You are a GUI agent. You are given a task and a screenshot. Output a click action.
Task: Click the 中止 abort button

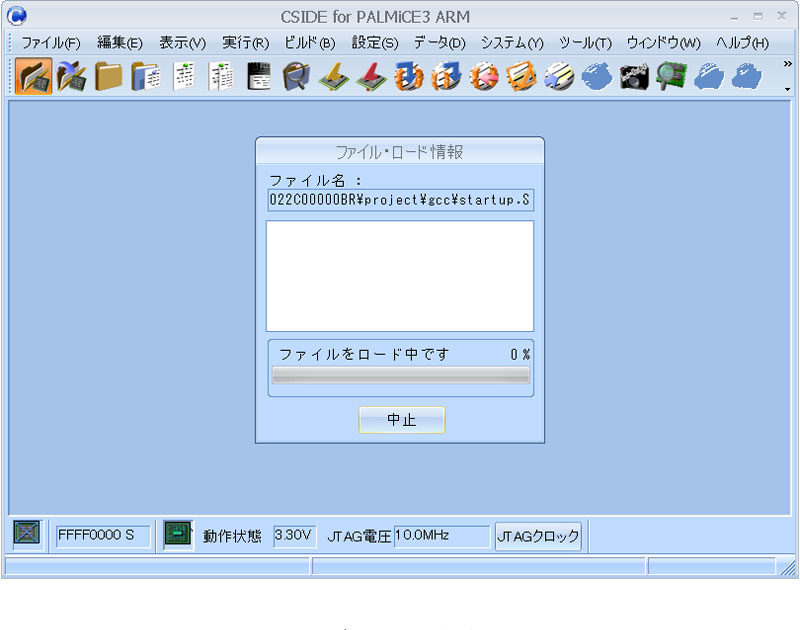coord(402,420)
